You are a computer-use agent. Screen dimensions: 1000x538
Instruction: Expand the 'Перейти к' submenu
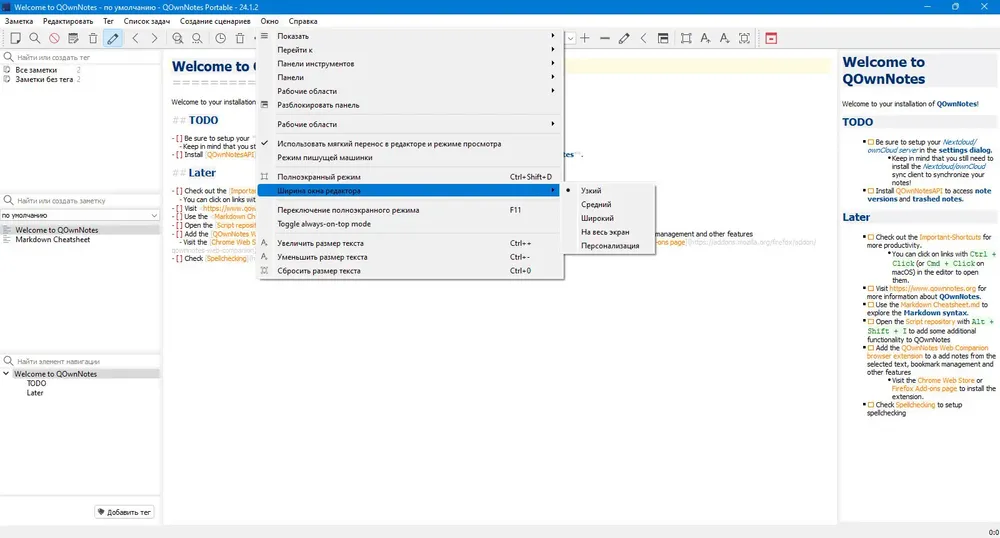[x=408, y=50]
